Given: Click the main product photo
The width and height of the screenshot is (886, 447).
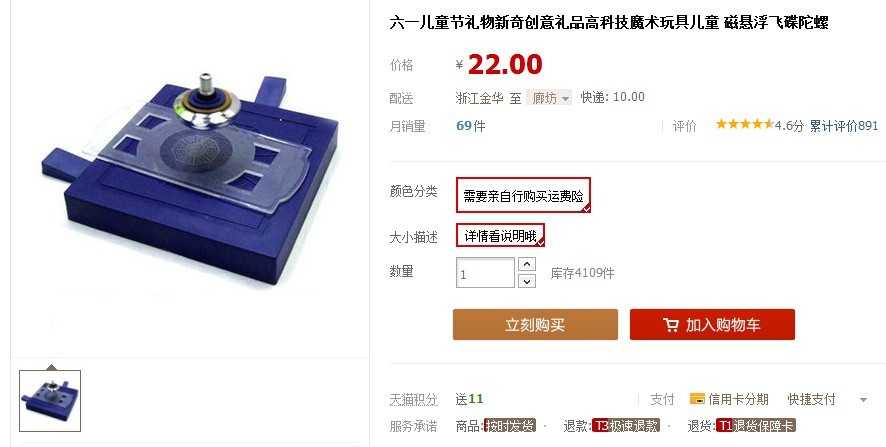Looking at the screenshot, I should click(x=189, y=178).
